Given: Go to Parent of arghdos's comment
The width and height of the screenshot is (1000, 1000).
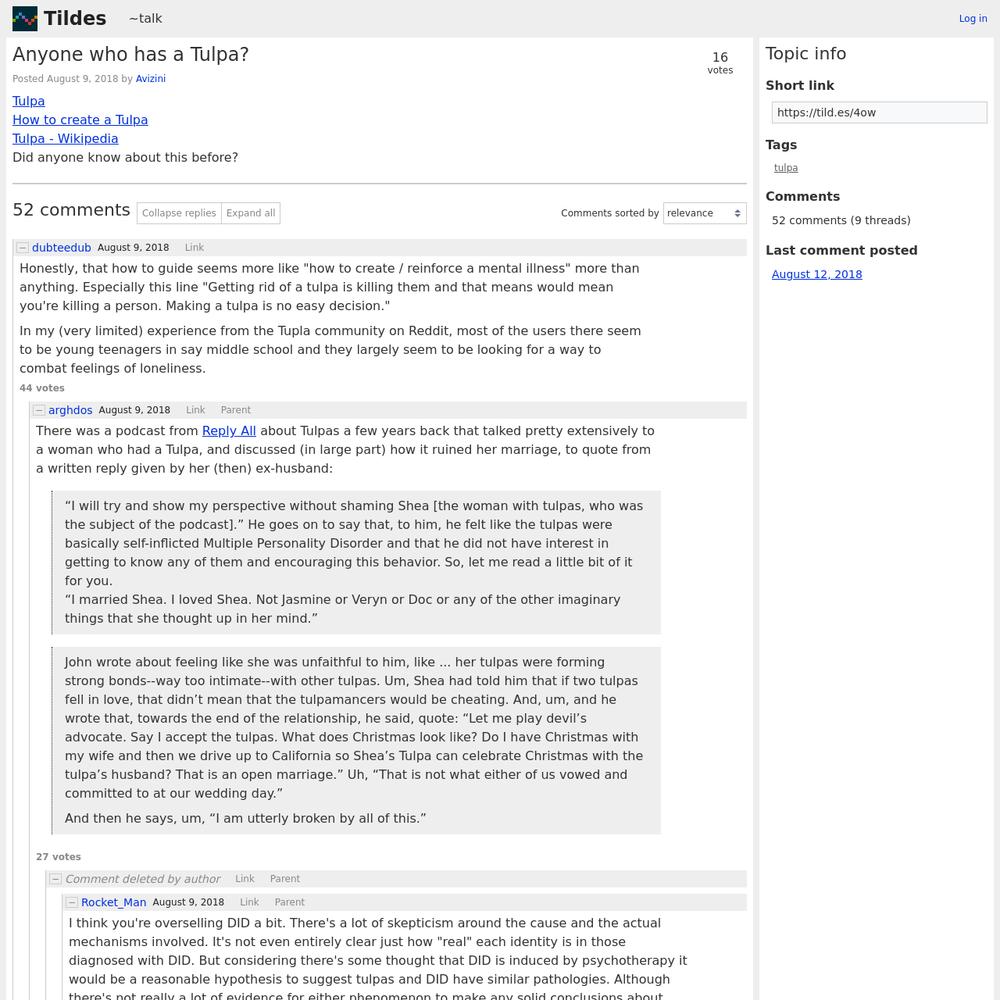Looking at the screenshot, I should [236, 410].
